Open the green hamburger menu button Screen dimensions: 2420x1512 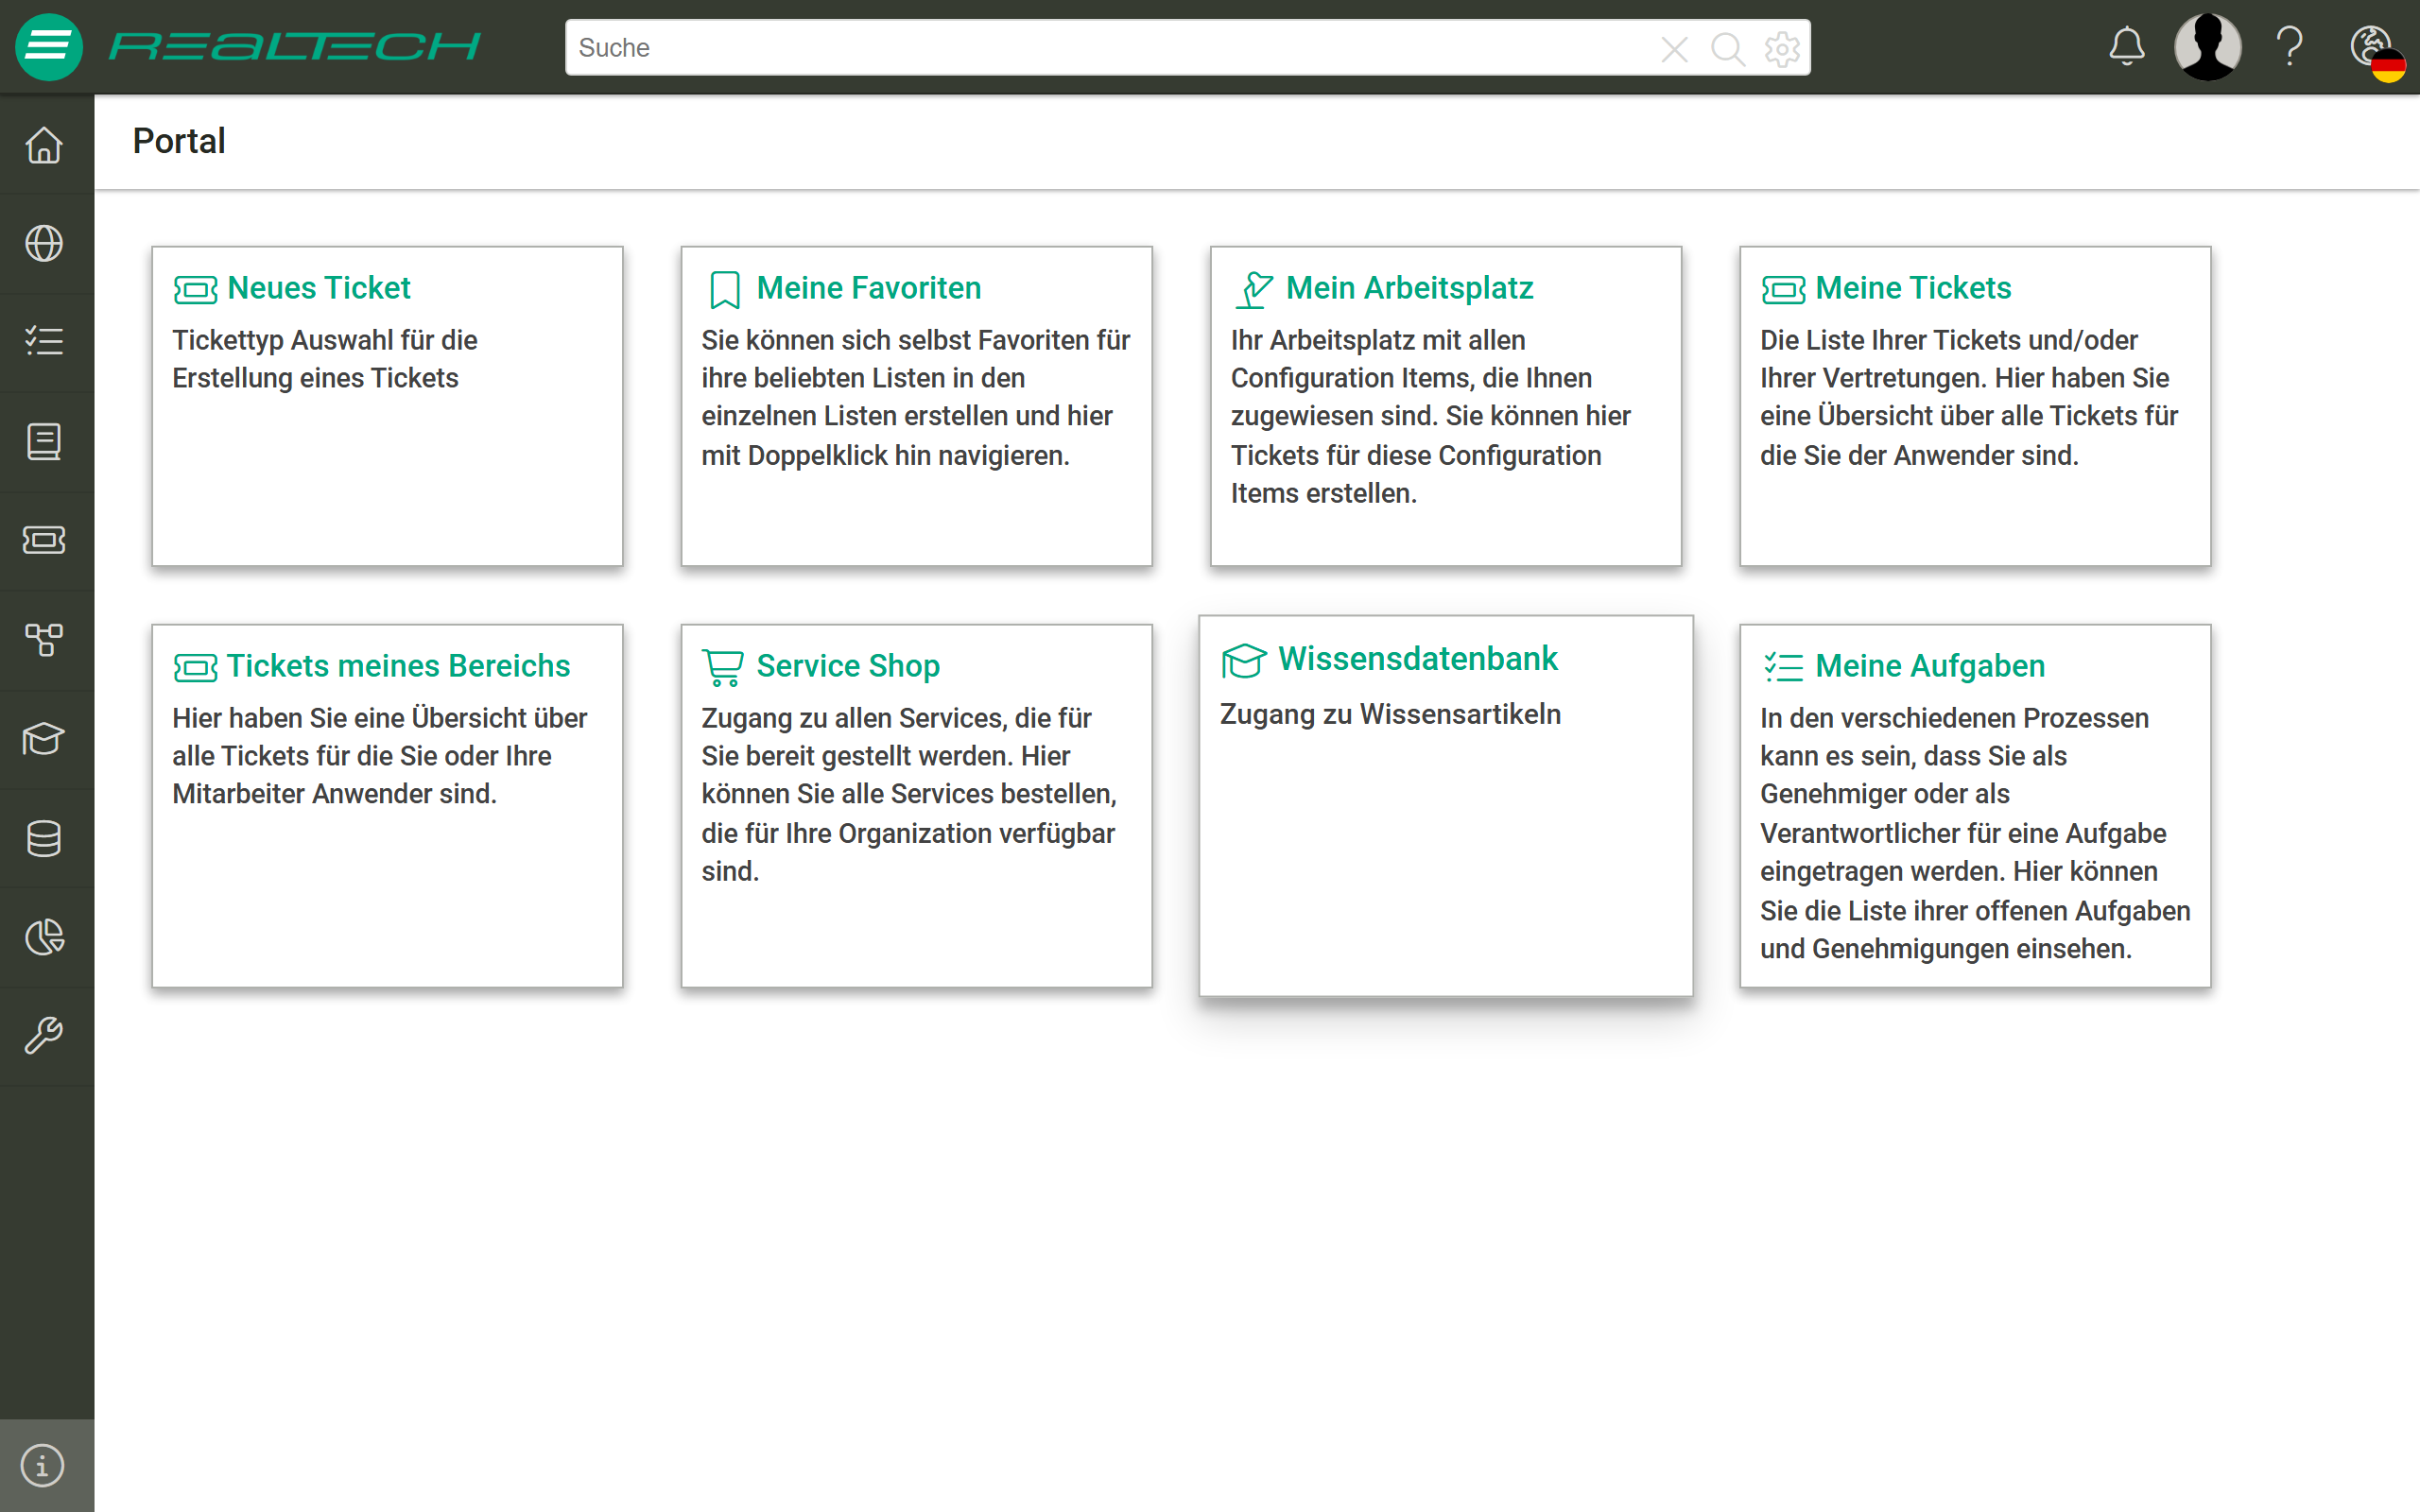coord(48,47)
